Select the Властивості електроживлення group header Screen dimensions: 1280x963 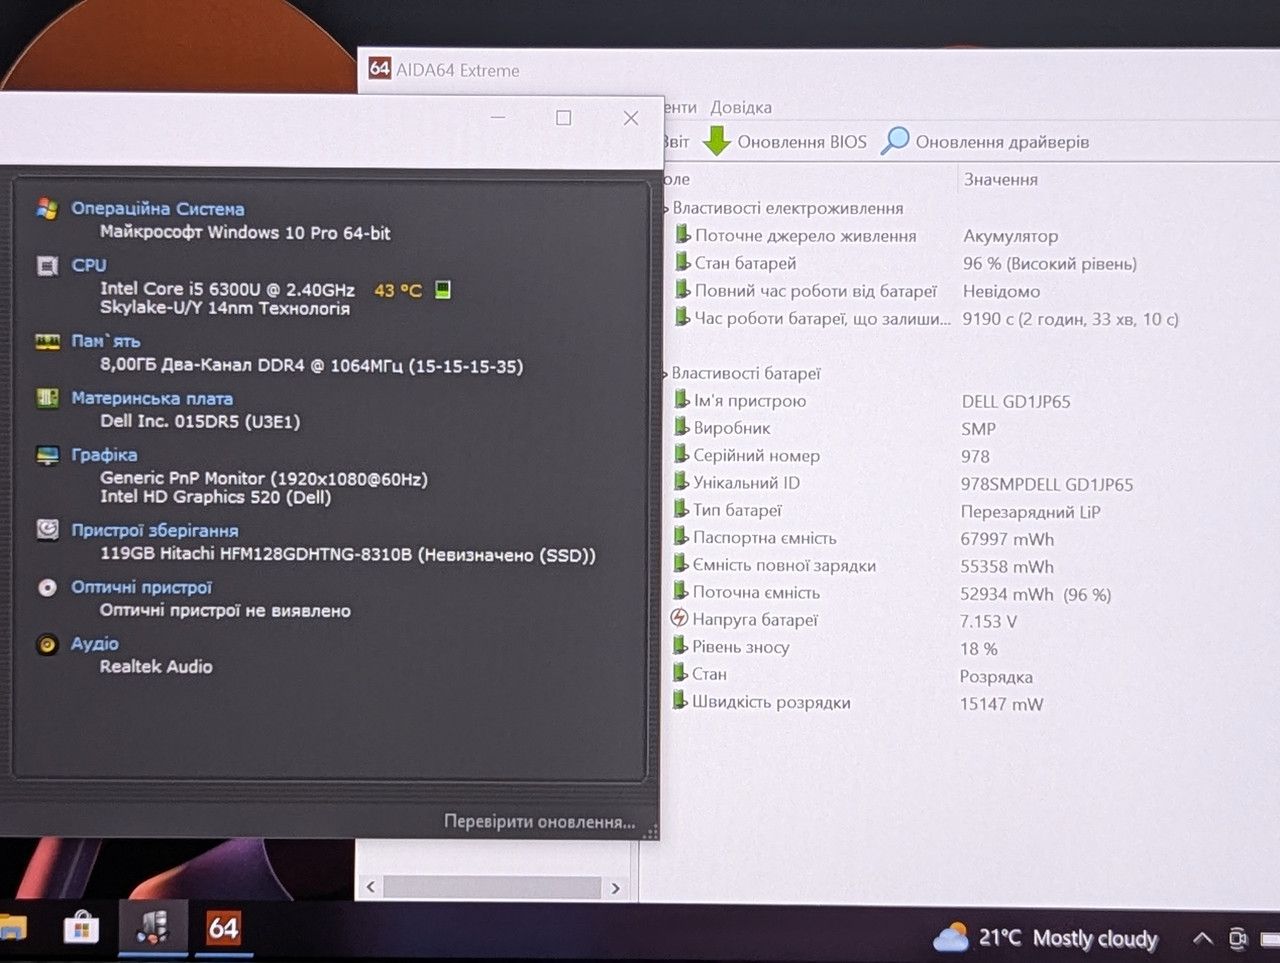point(788,208)
